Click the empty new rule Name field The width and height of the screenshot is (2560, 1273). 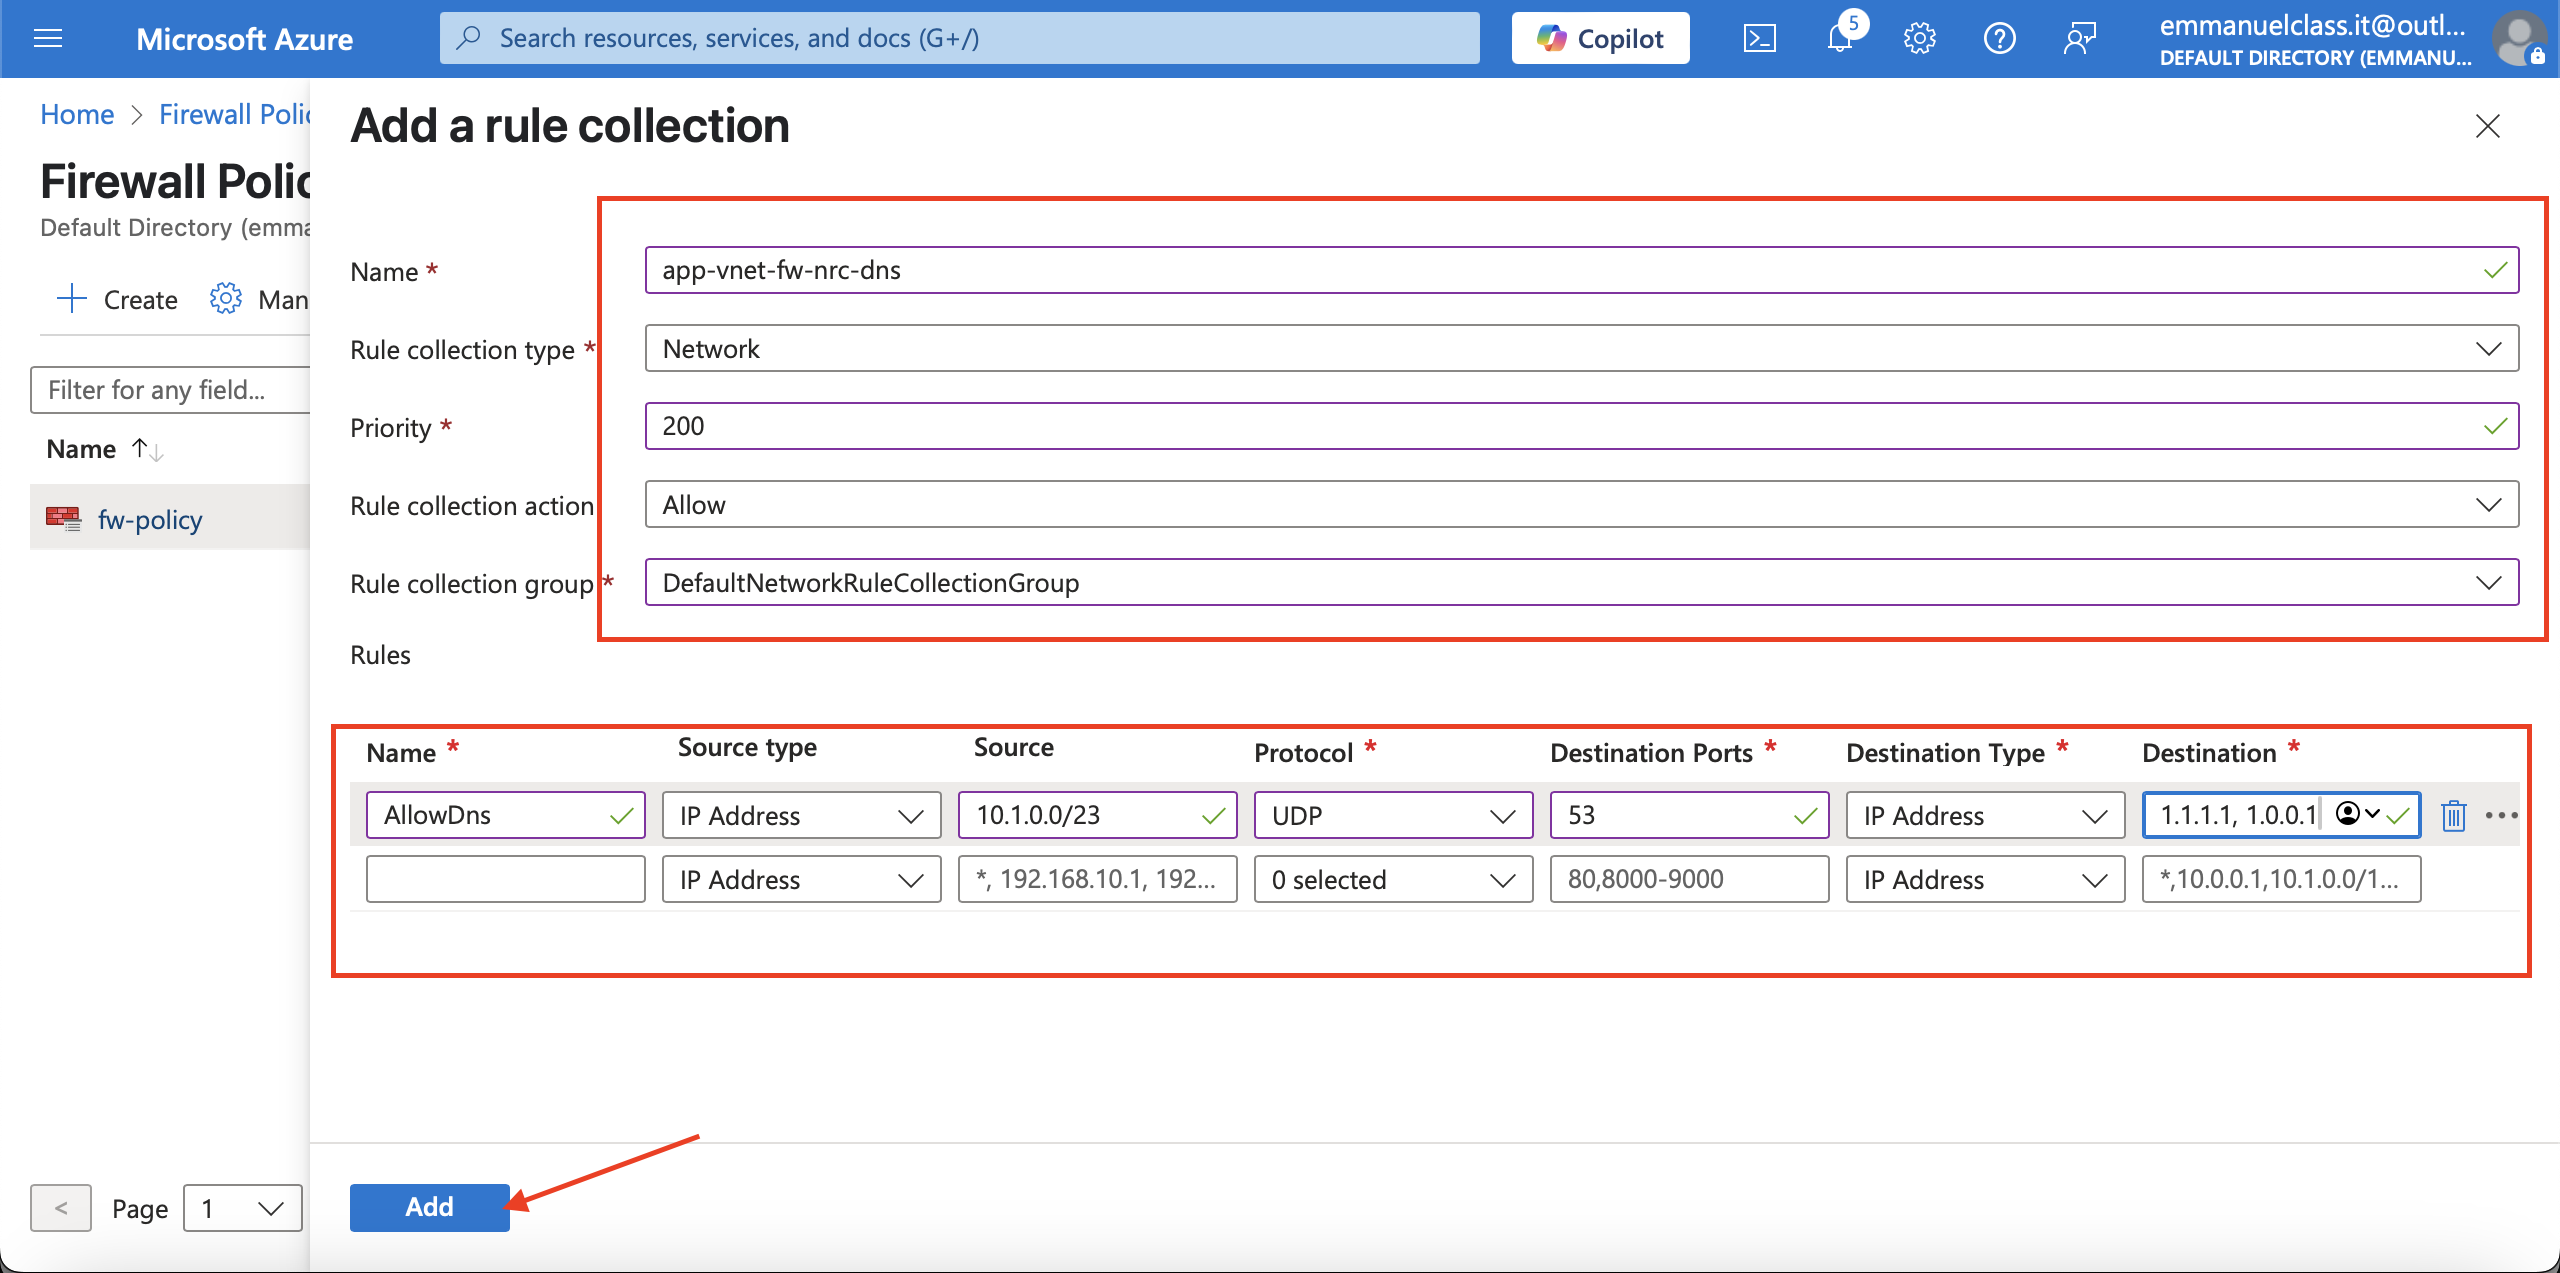(x=506, y=879)
